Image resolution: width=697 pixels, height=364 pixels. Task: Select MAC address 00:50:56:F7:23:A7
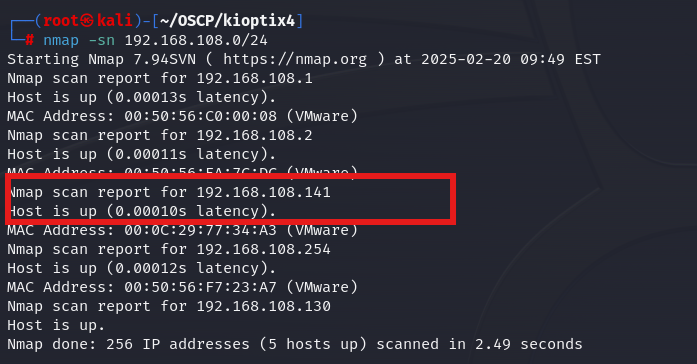click(200, 287)
